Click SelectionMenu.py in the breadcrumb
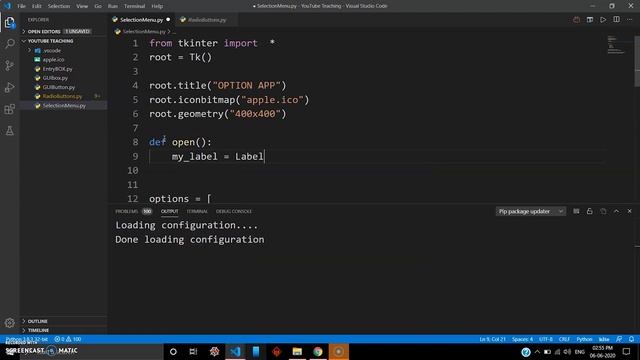Image resolution: width=640 pixels, height=360 pixels. pyautogui.click(x=144, y=31)
